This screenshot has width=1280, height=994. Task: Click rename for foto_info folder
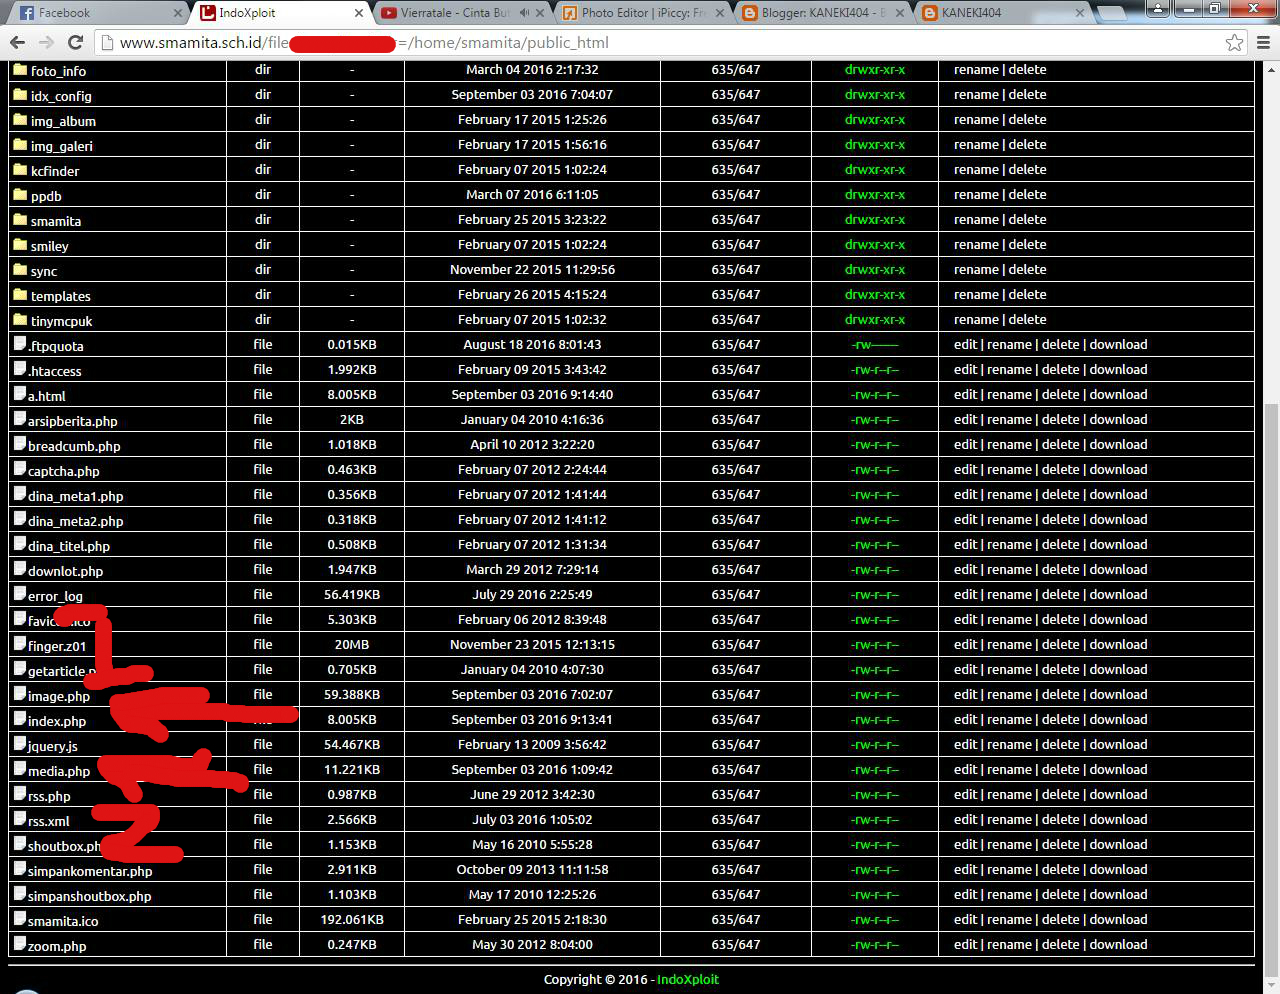pos(976,69)
